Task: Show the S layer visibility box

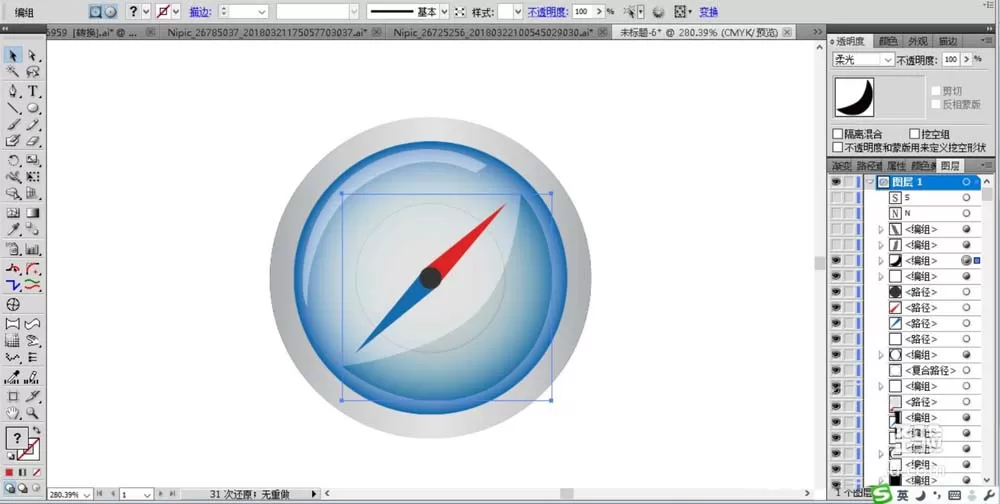Action: coord(835,198)
